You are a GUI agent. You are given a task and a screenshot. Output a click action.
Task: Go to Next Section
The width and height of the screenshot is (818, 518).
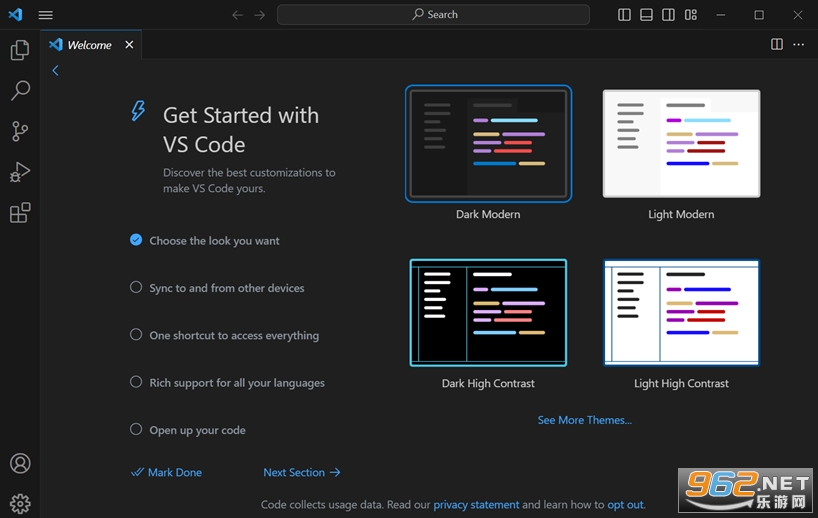(x=302, y=473)
